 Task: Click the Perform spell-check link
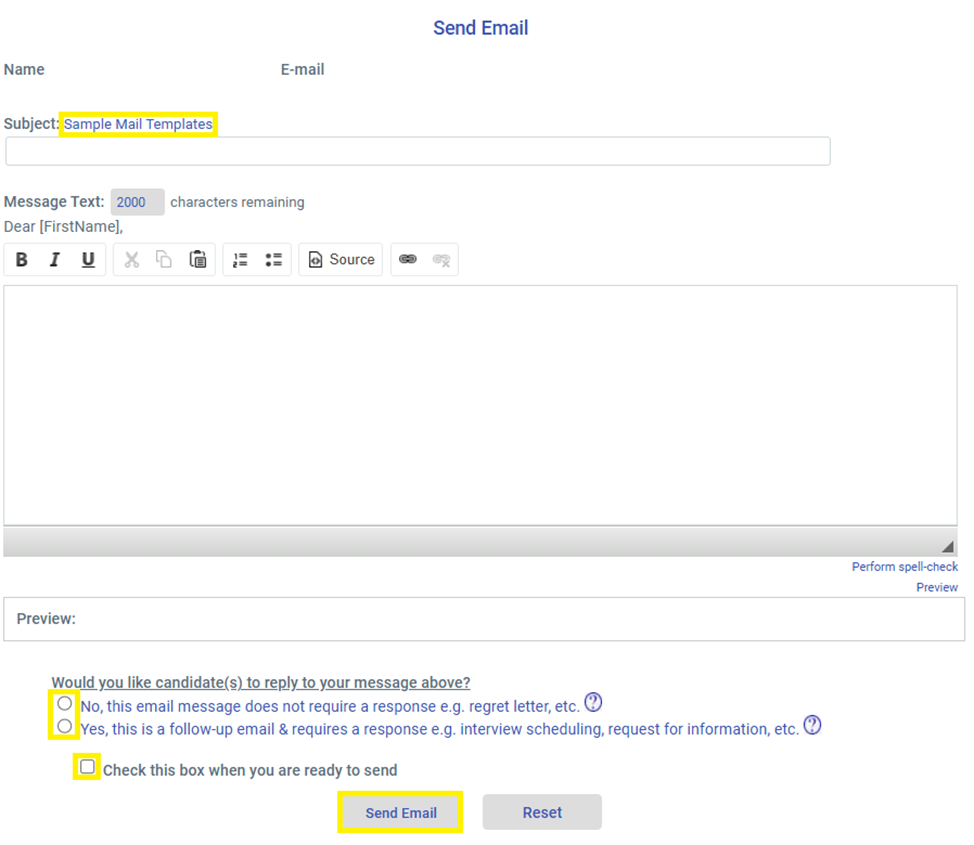[904, 567]
